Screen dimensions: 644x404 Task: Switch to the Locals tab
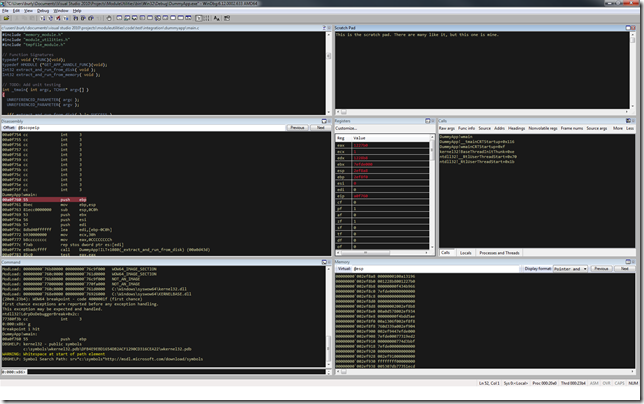(x=465, y=252)
